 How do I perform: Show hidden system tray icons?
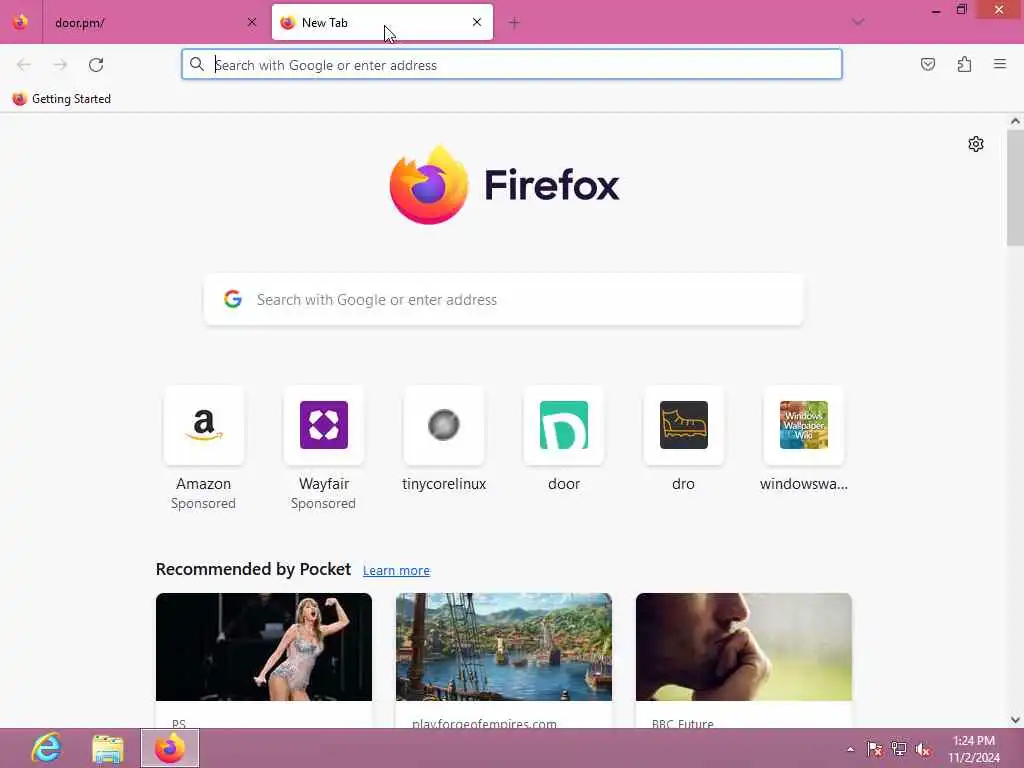click(x=850, y=749)
